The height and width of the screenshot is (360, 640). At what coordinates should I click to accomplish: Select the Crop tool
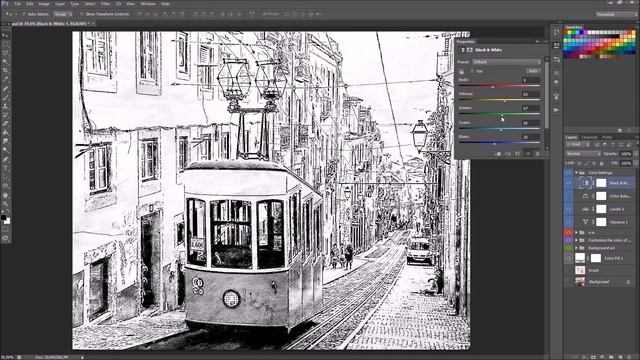pyautogui.click(x=5, y=71)
